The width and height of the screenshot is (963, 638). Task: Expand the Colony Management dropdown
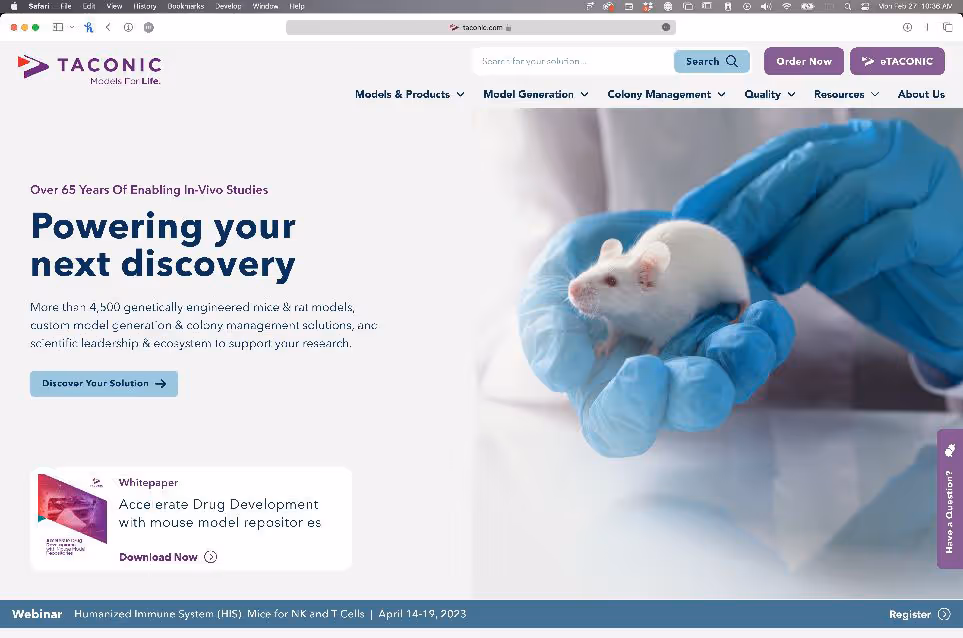(666, 94)
